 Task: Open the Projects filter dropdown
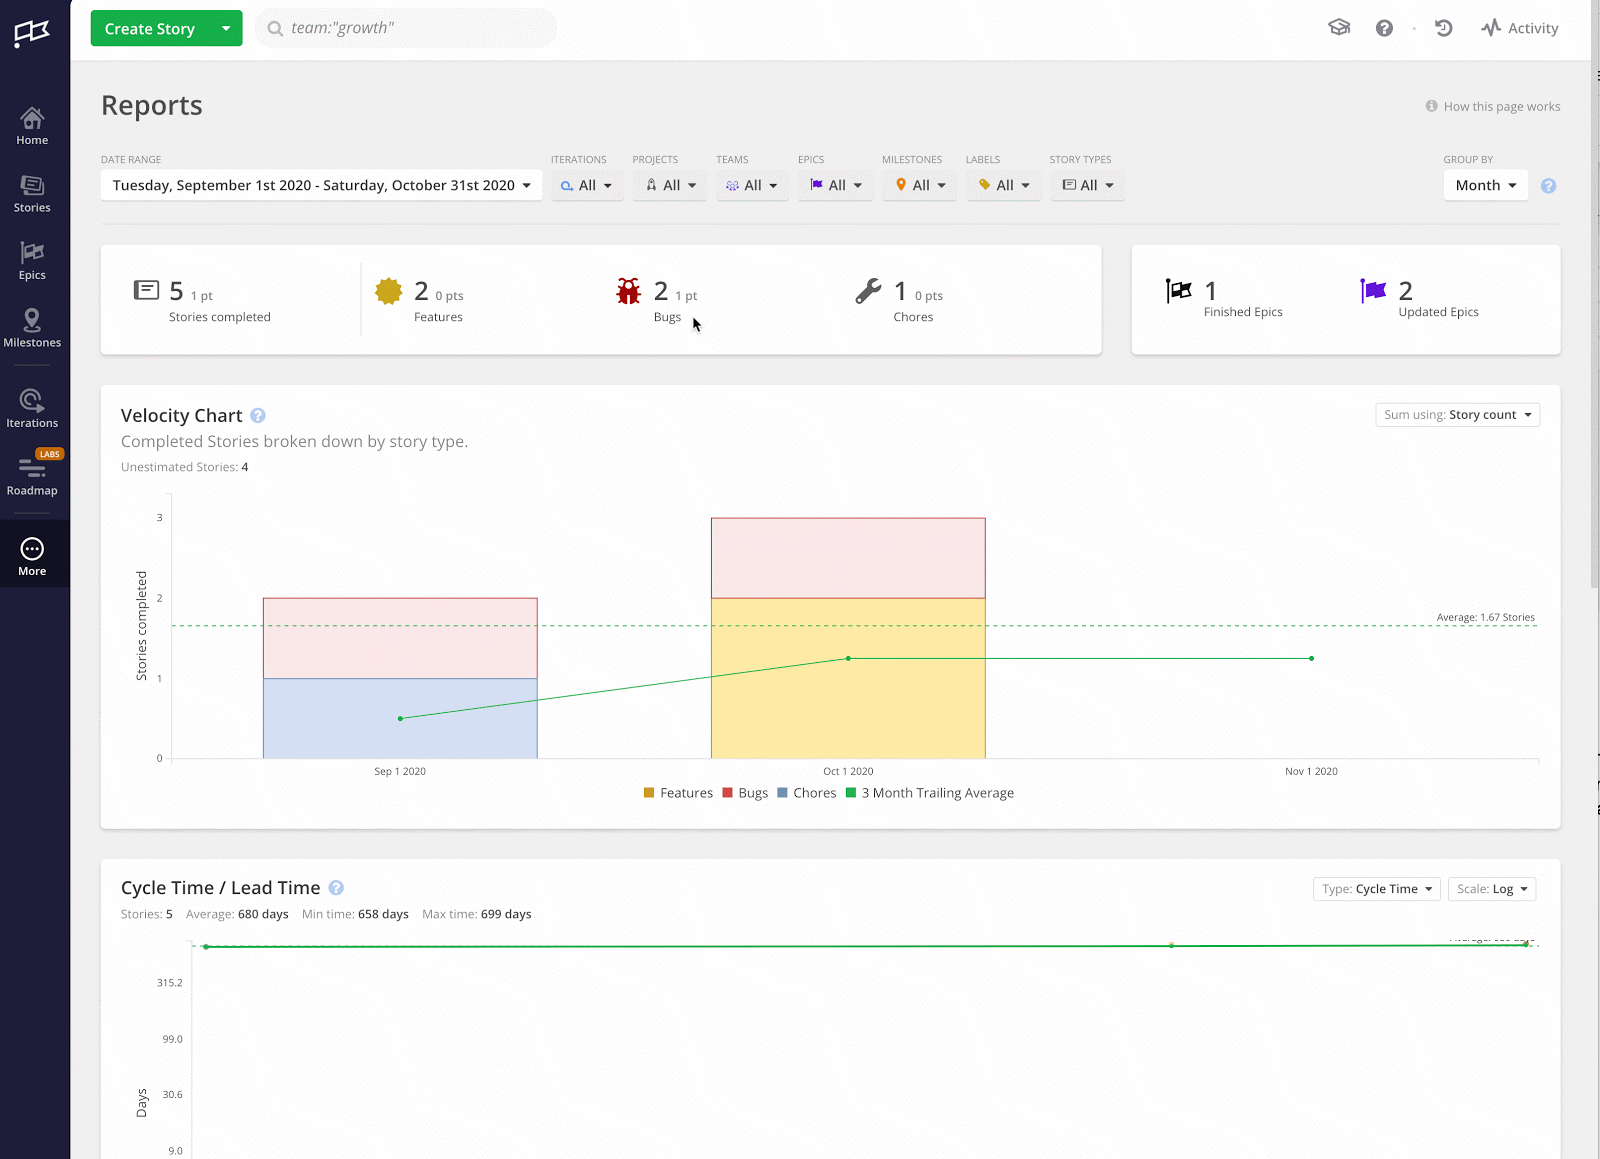(670, 185)
